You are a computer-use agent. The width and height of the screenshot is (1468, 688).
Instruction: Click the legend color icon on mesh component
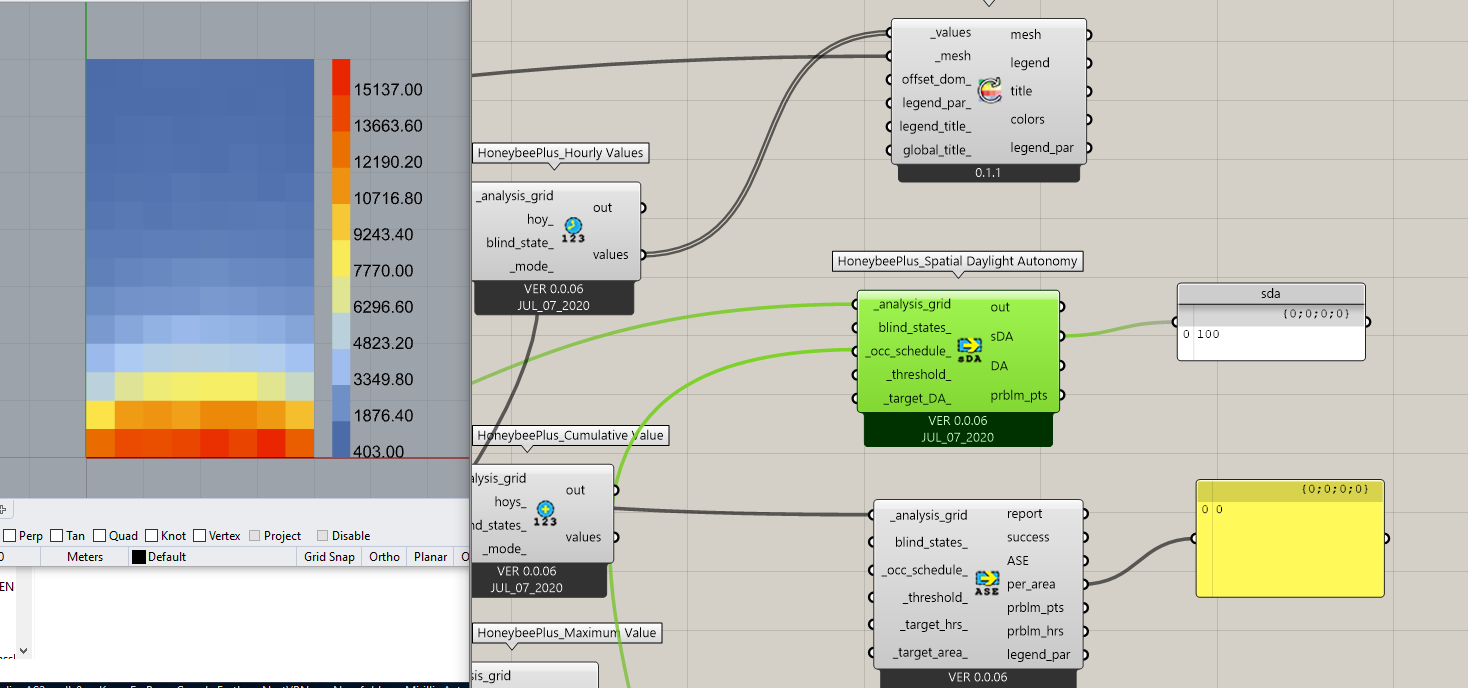(x=990, y=91)
